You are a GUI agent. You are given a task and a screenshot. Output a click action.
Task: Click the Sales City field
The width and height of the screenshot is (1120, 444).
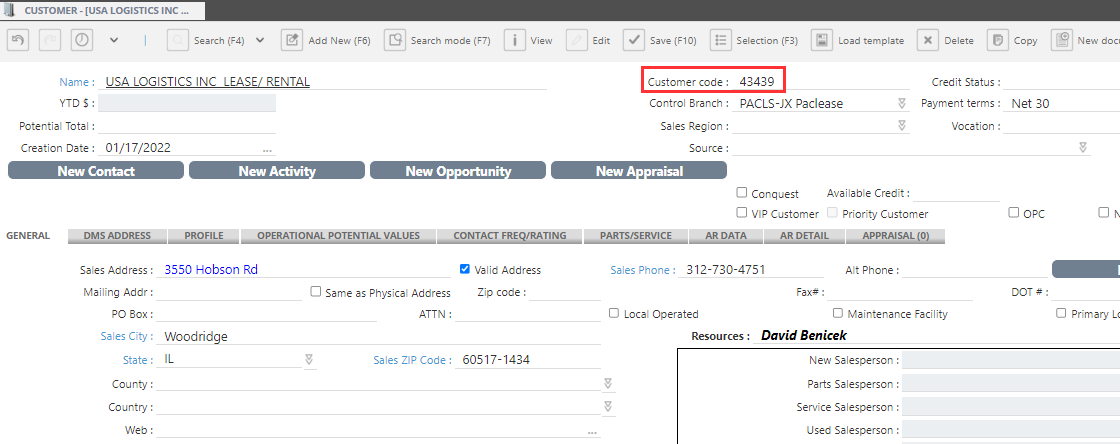[x=379, y=336]
